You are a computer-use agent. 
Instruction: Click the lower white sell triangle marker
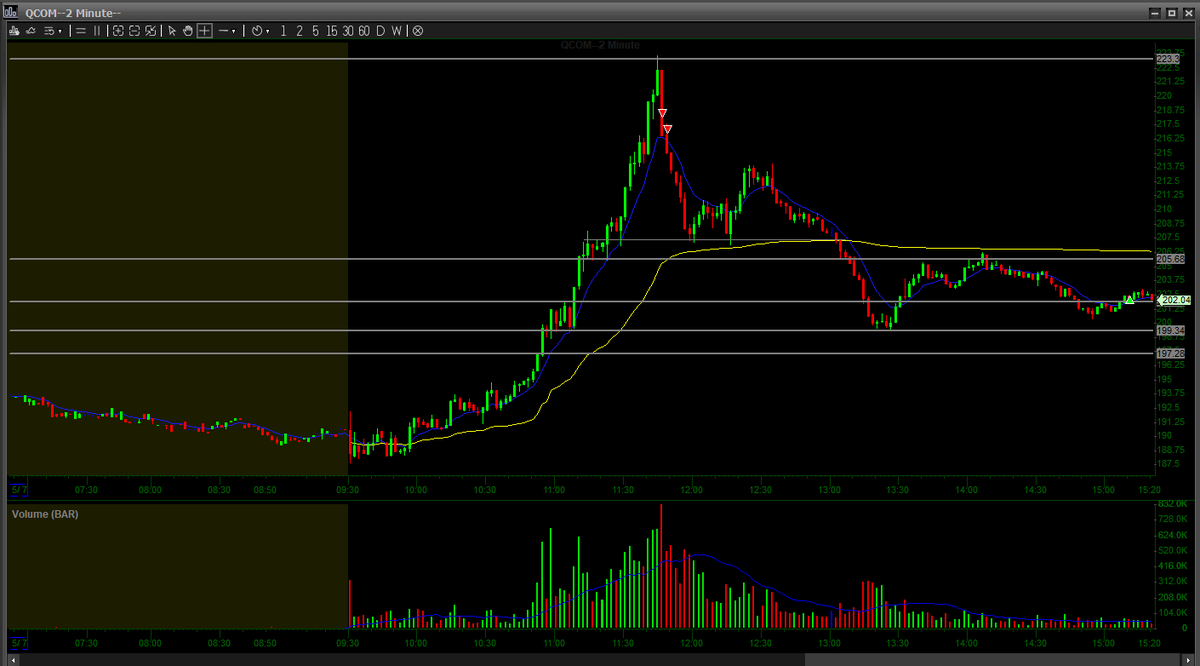pos(667,128)
